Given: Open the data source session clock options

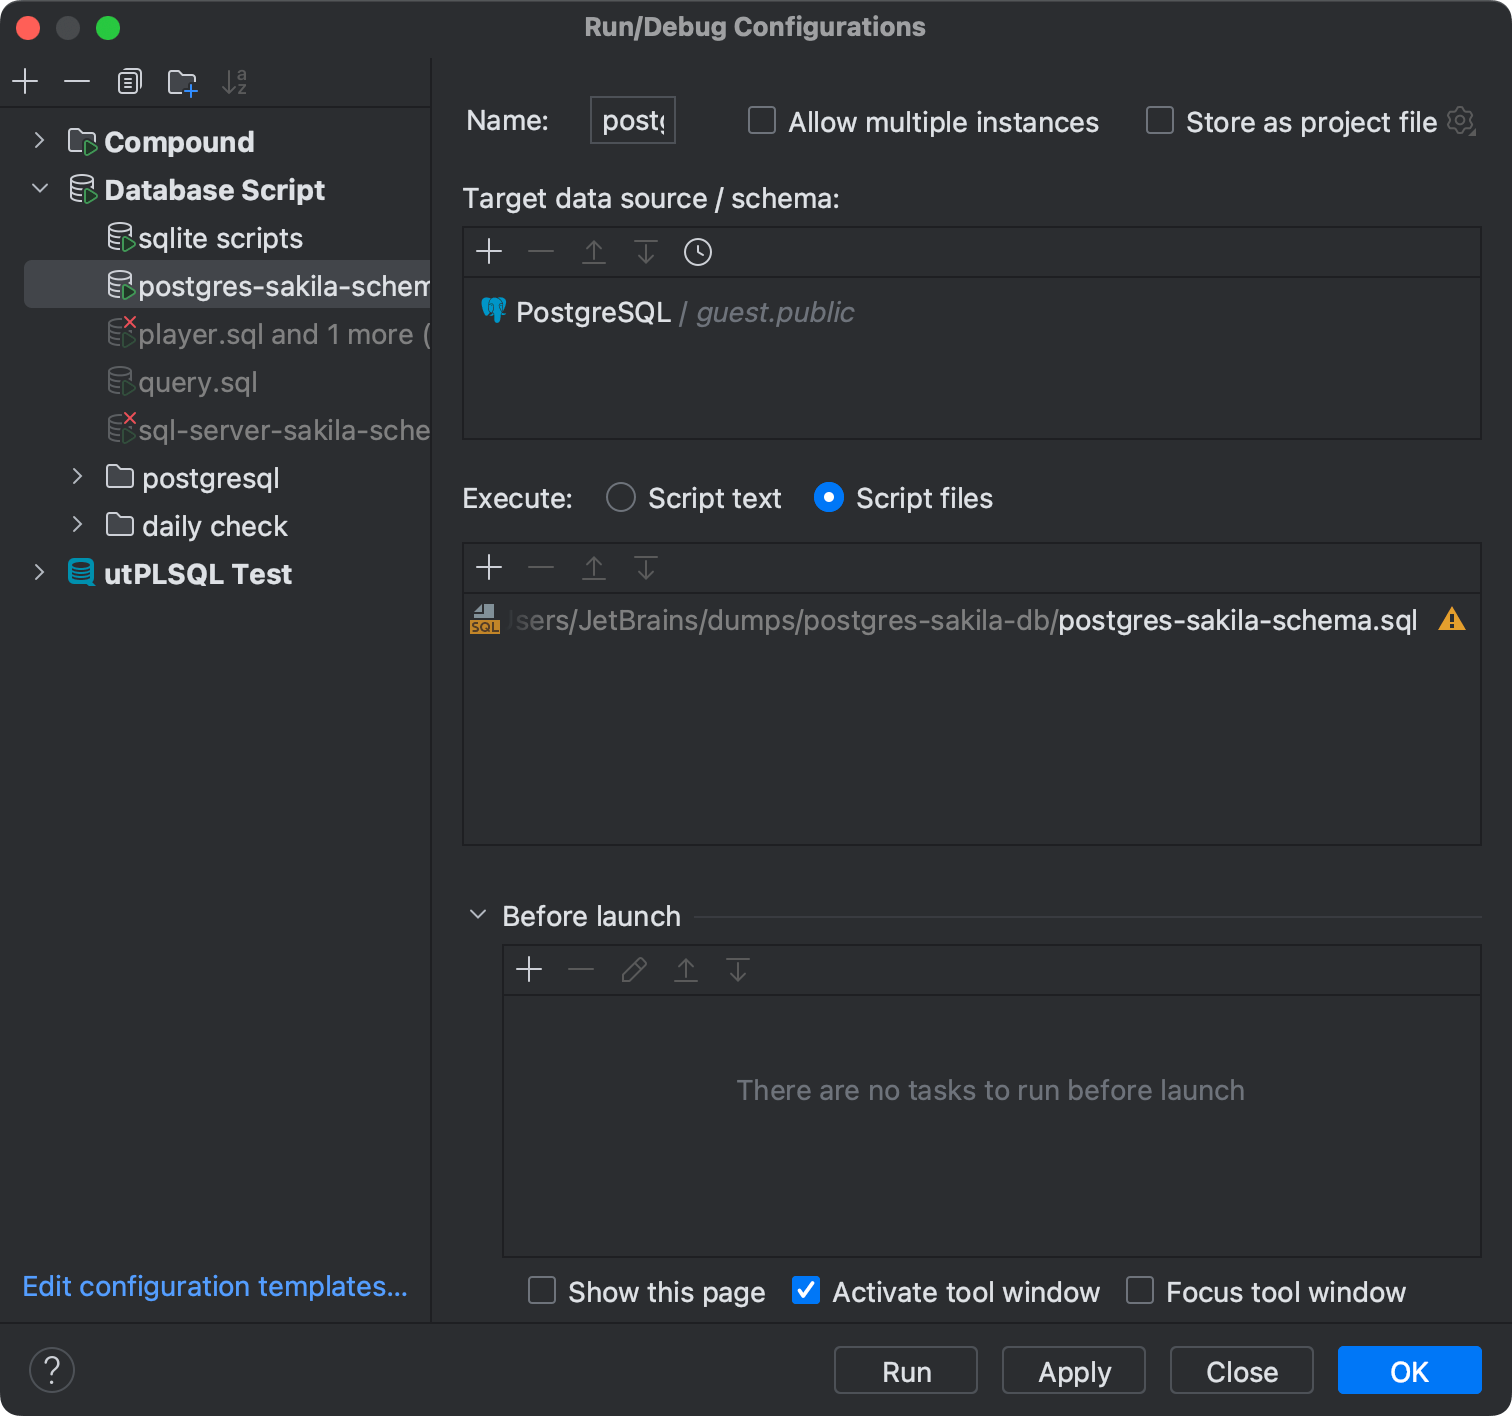Looking at the screenshot, I should pos(697,252).
